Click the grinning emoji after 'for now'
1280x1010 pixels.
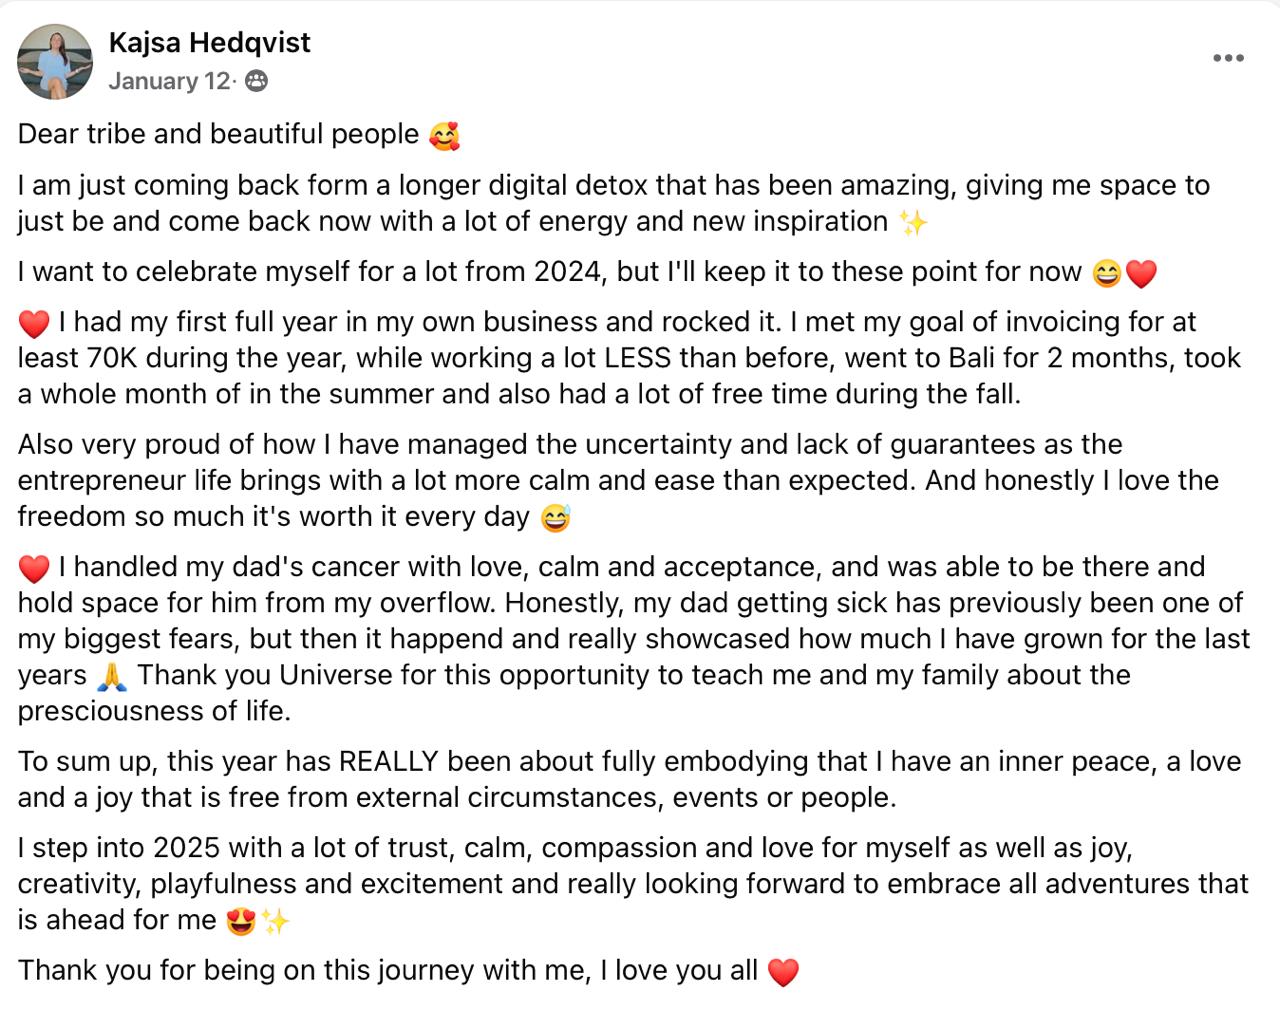coord(1107,273)
